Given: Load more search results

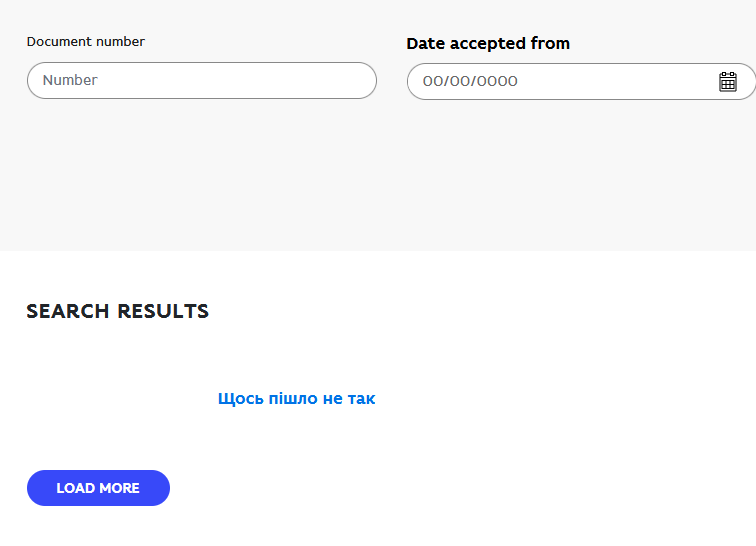Looking at the screenshot, I should tap(98, 488).
